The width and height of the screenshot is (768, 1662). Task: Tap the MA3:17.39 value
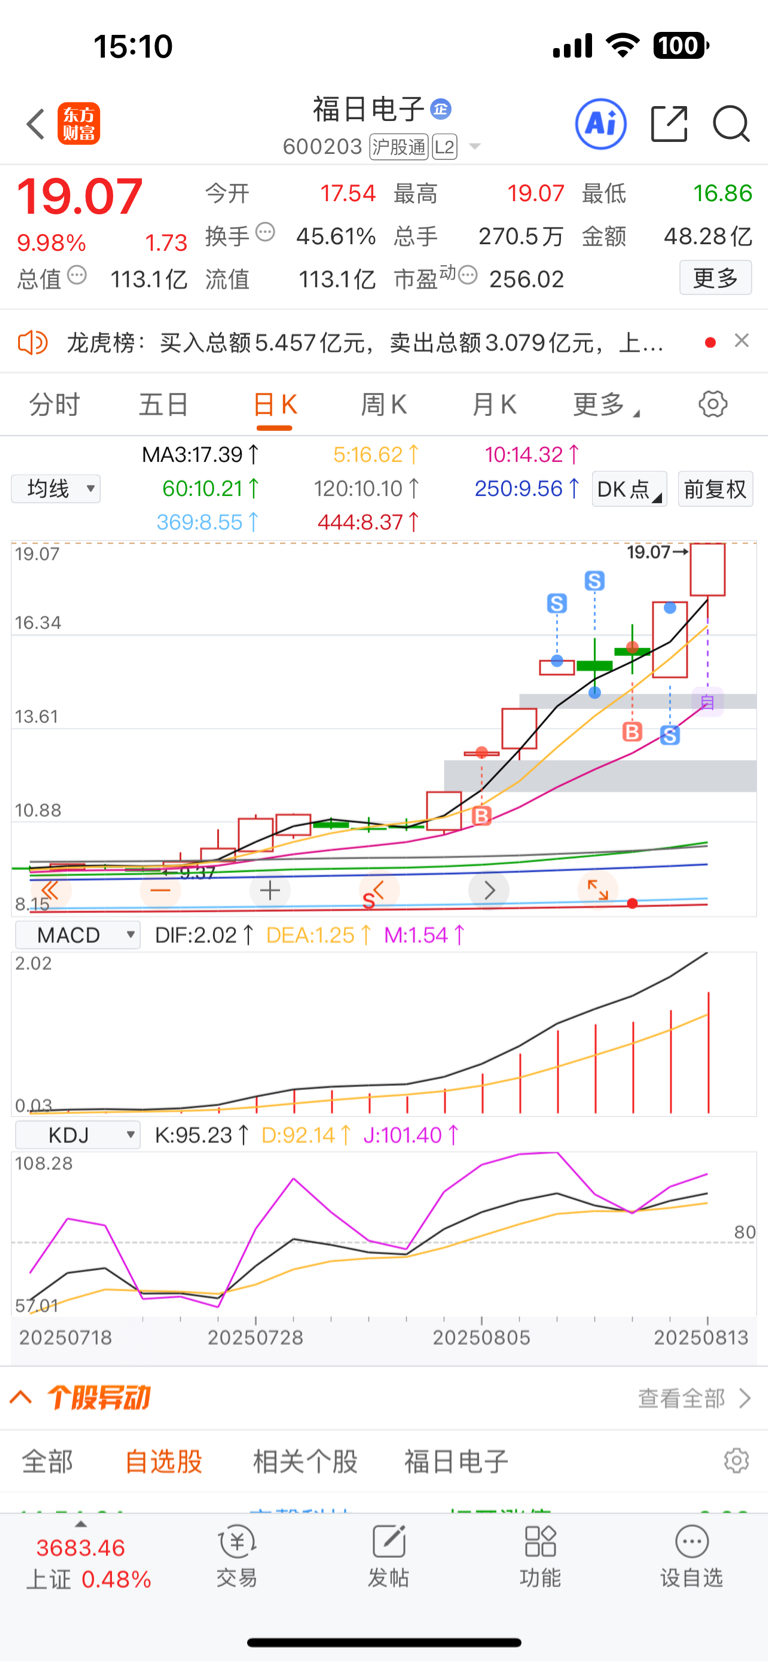201,455
